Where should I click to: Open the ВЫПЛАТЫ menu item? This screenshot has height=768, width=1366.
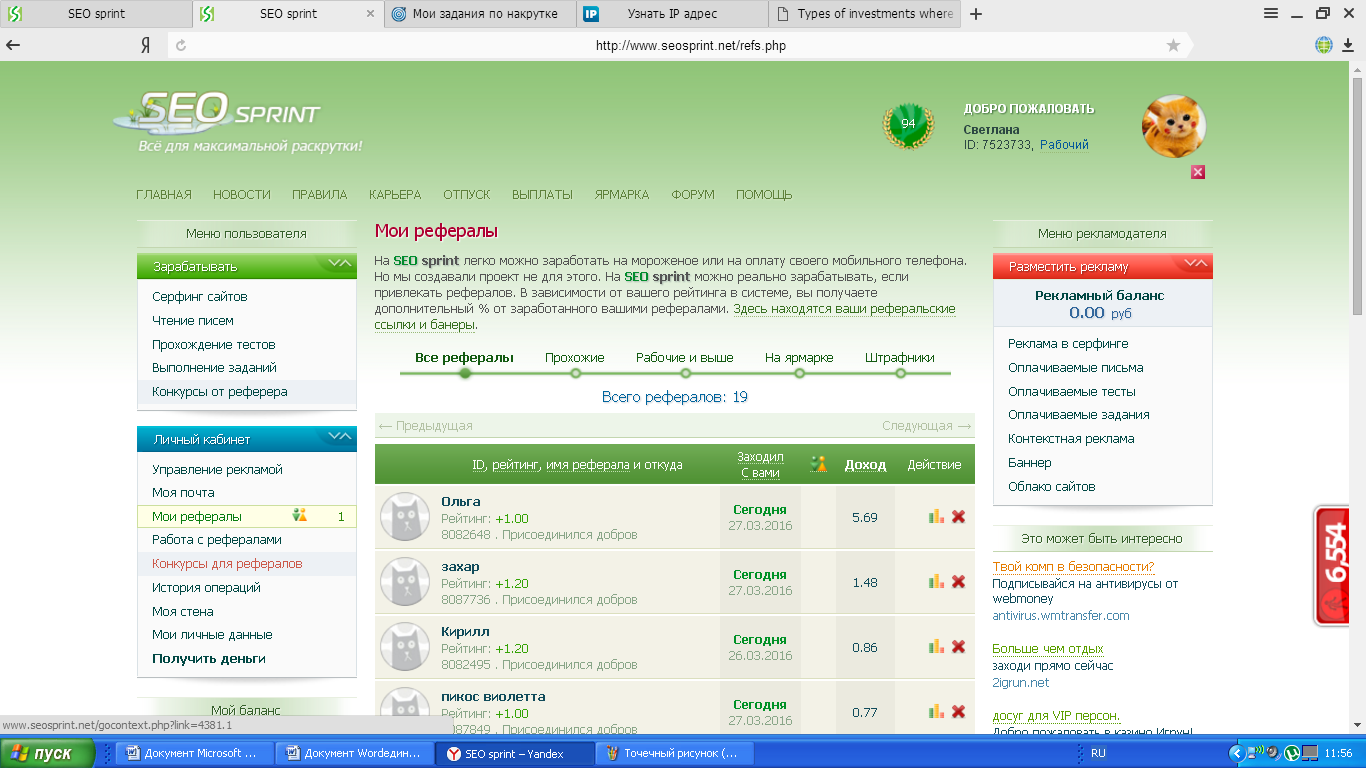tap(542, 194)
